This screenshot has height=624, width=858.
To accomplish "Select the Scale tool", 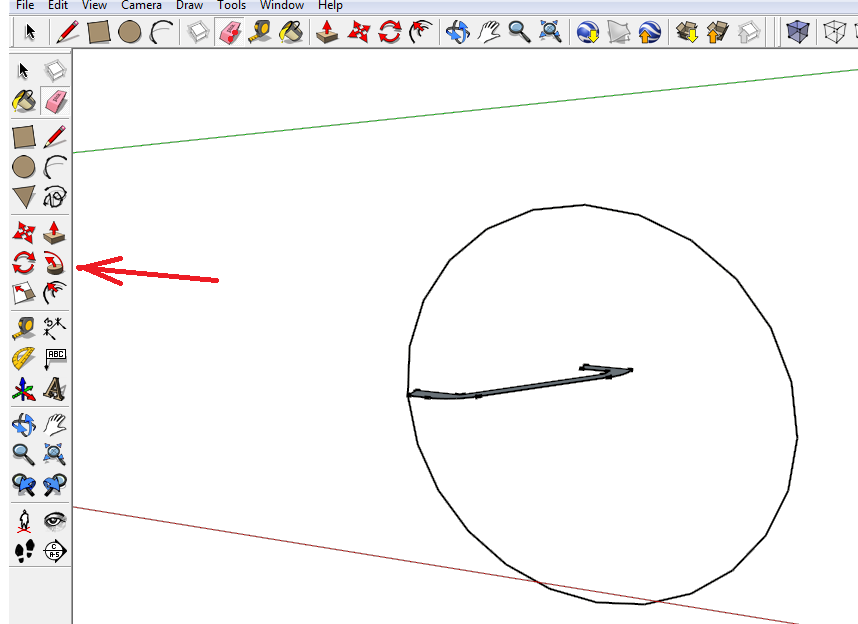I will point(24,293).
